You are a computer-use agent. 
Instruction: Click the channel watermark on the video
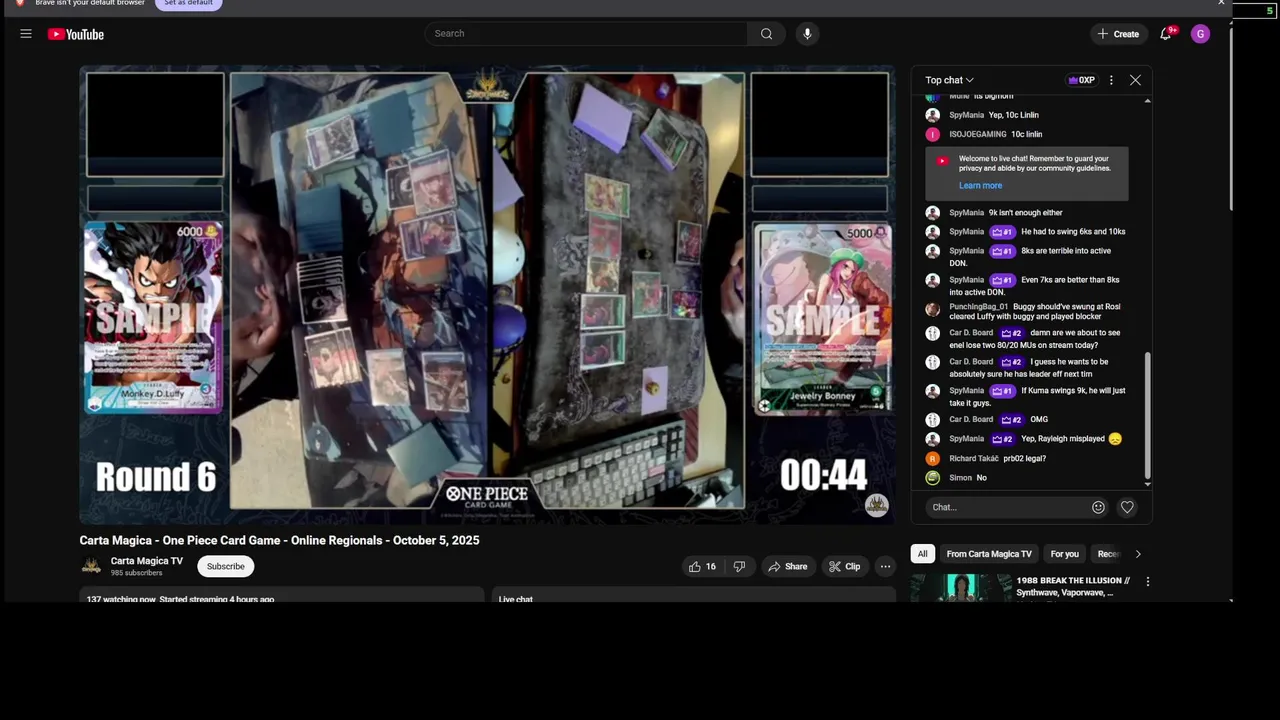877,505
